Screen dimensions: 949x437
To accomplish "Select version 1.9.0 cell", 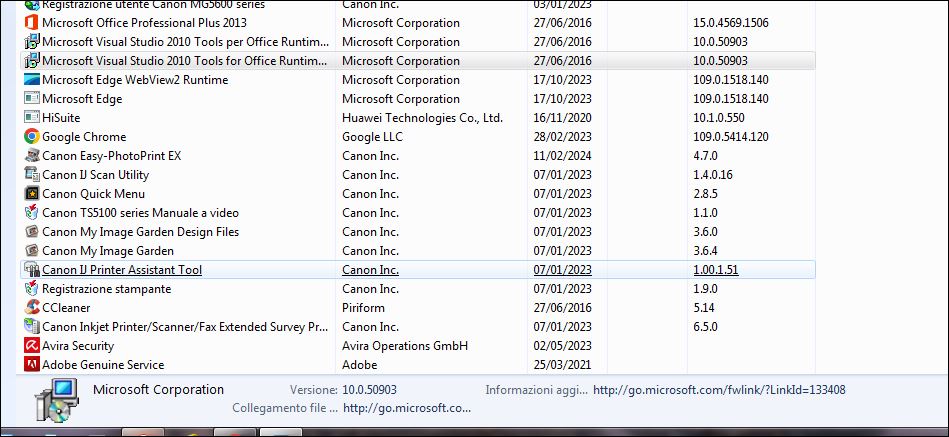I will (x=705, y=289).
